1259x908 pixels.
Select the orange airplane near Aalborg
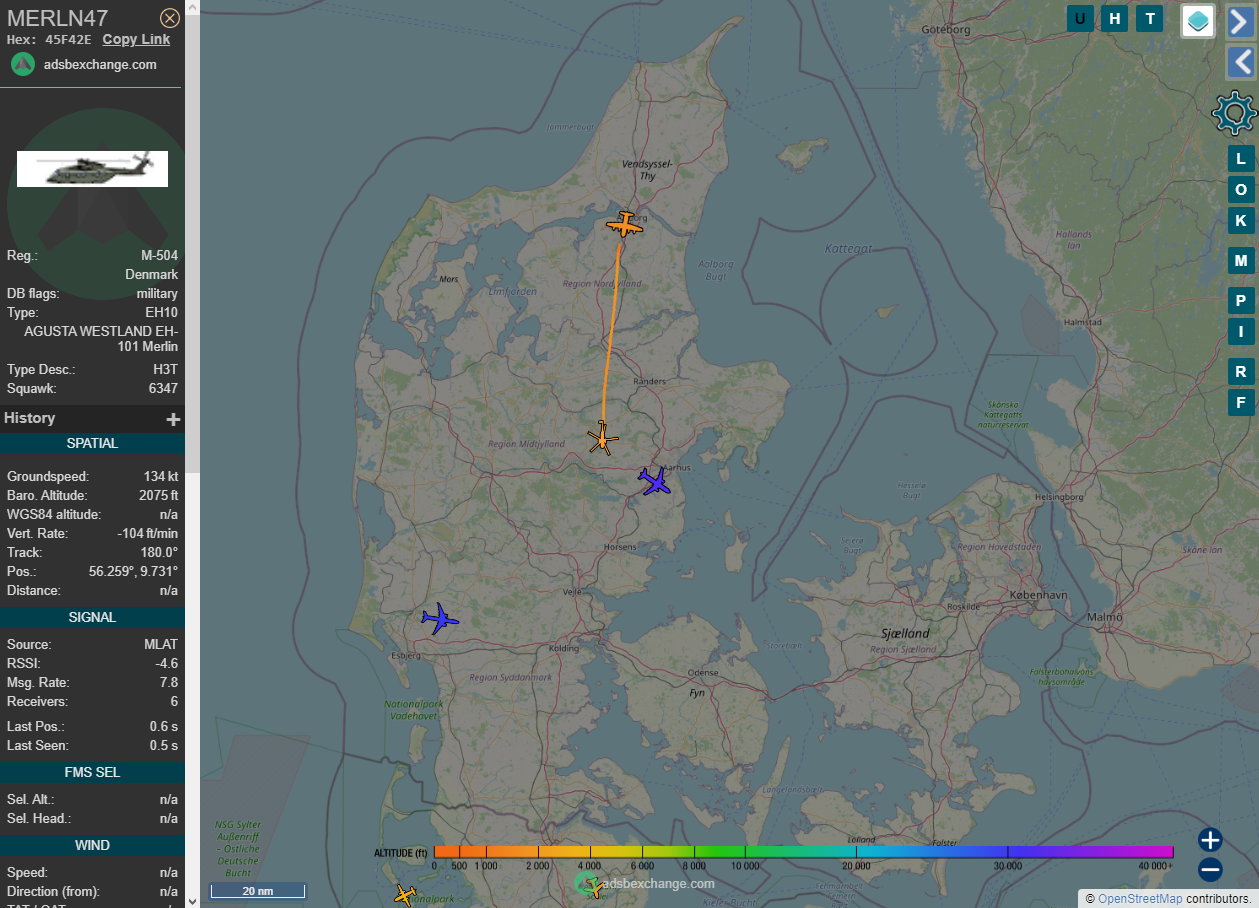click(624, 225)
